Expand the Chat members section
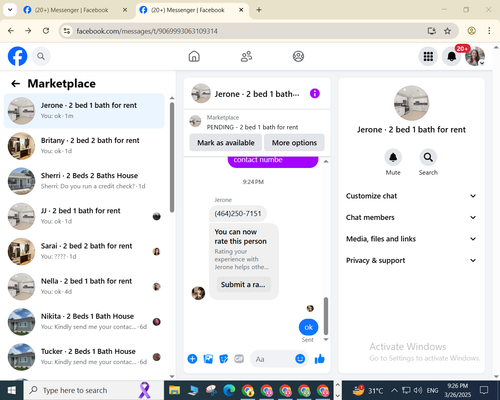The image size is (500, 400). pyautogui.click(x=411, y=217)
